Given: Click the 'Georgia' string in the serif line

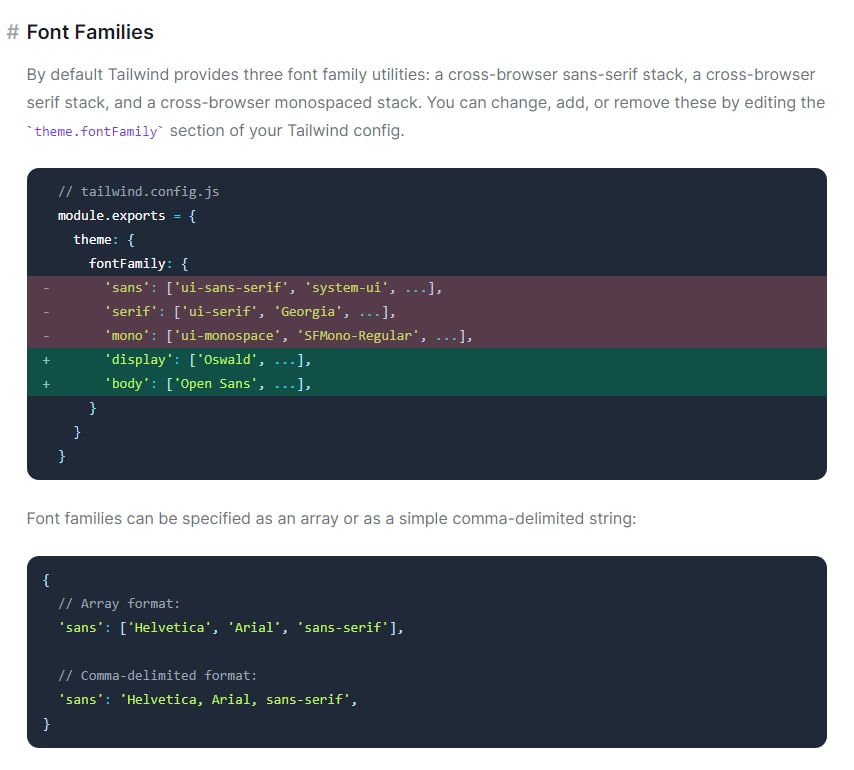Looking at the screenshot, I should click(x=309, y=312).
